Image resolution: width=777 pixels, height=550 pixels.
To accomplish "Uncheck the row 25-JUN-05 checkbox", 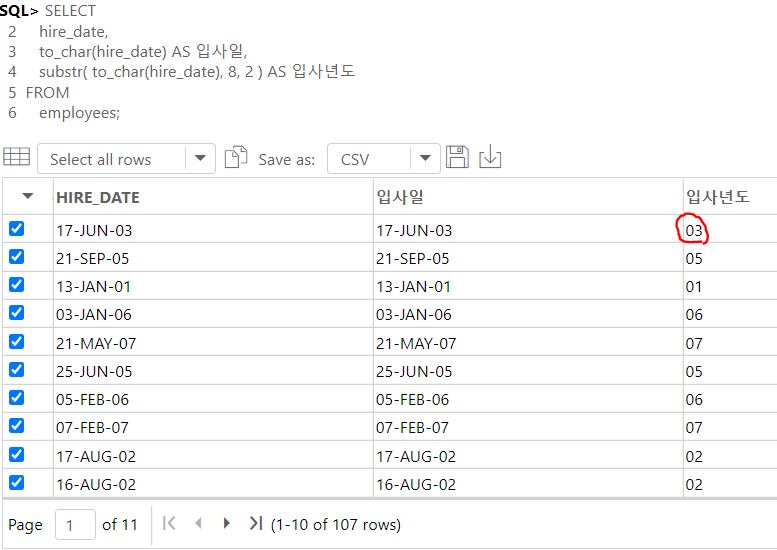I will point(16,369).
